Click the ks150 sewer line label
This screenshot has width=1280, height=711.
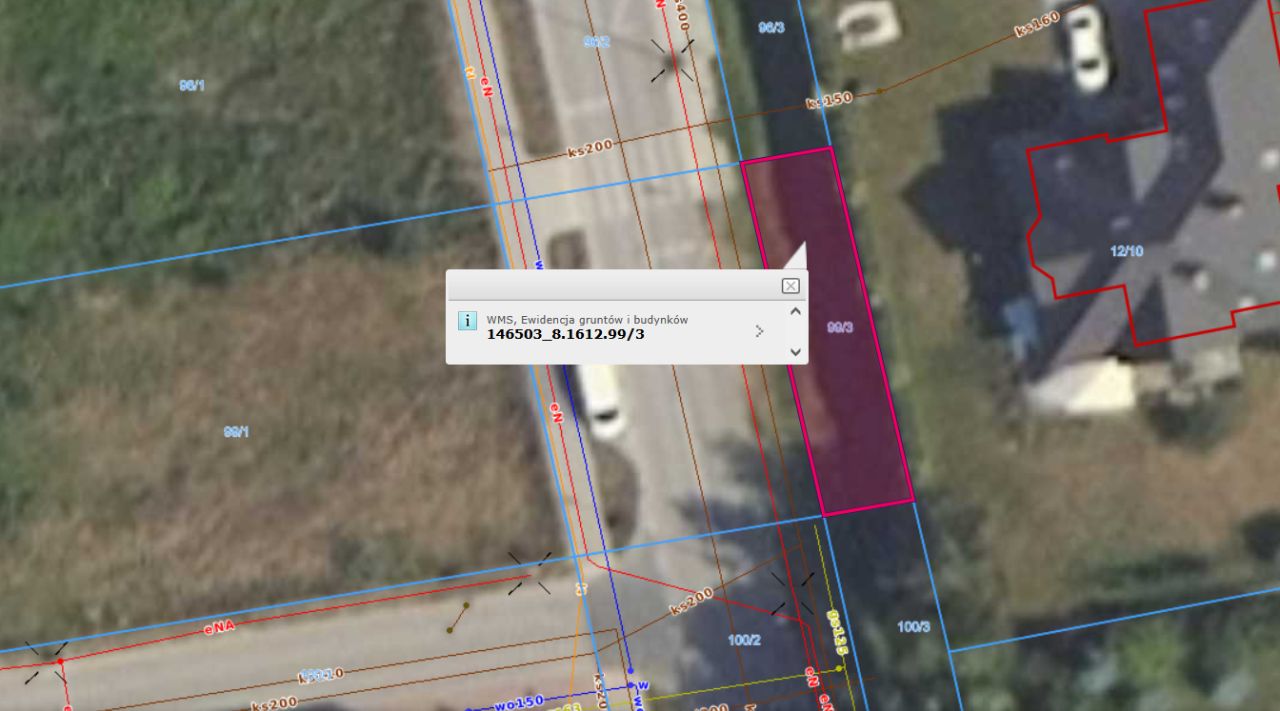point(828,100)
